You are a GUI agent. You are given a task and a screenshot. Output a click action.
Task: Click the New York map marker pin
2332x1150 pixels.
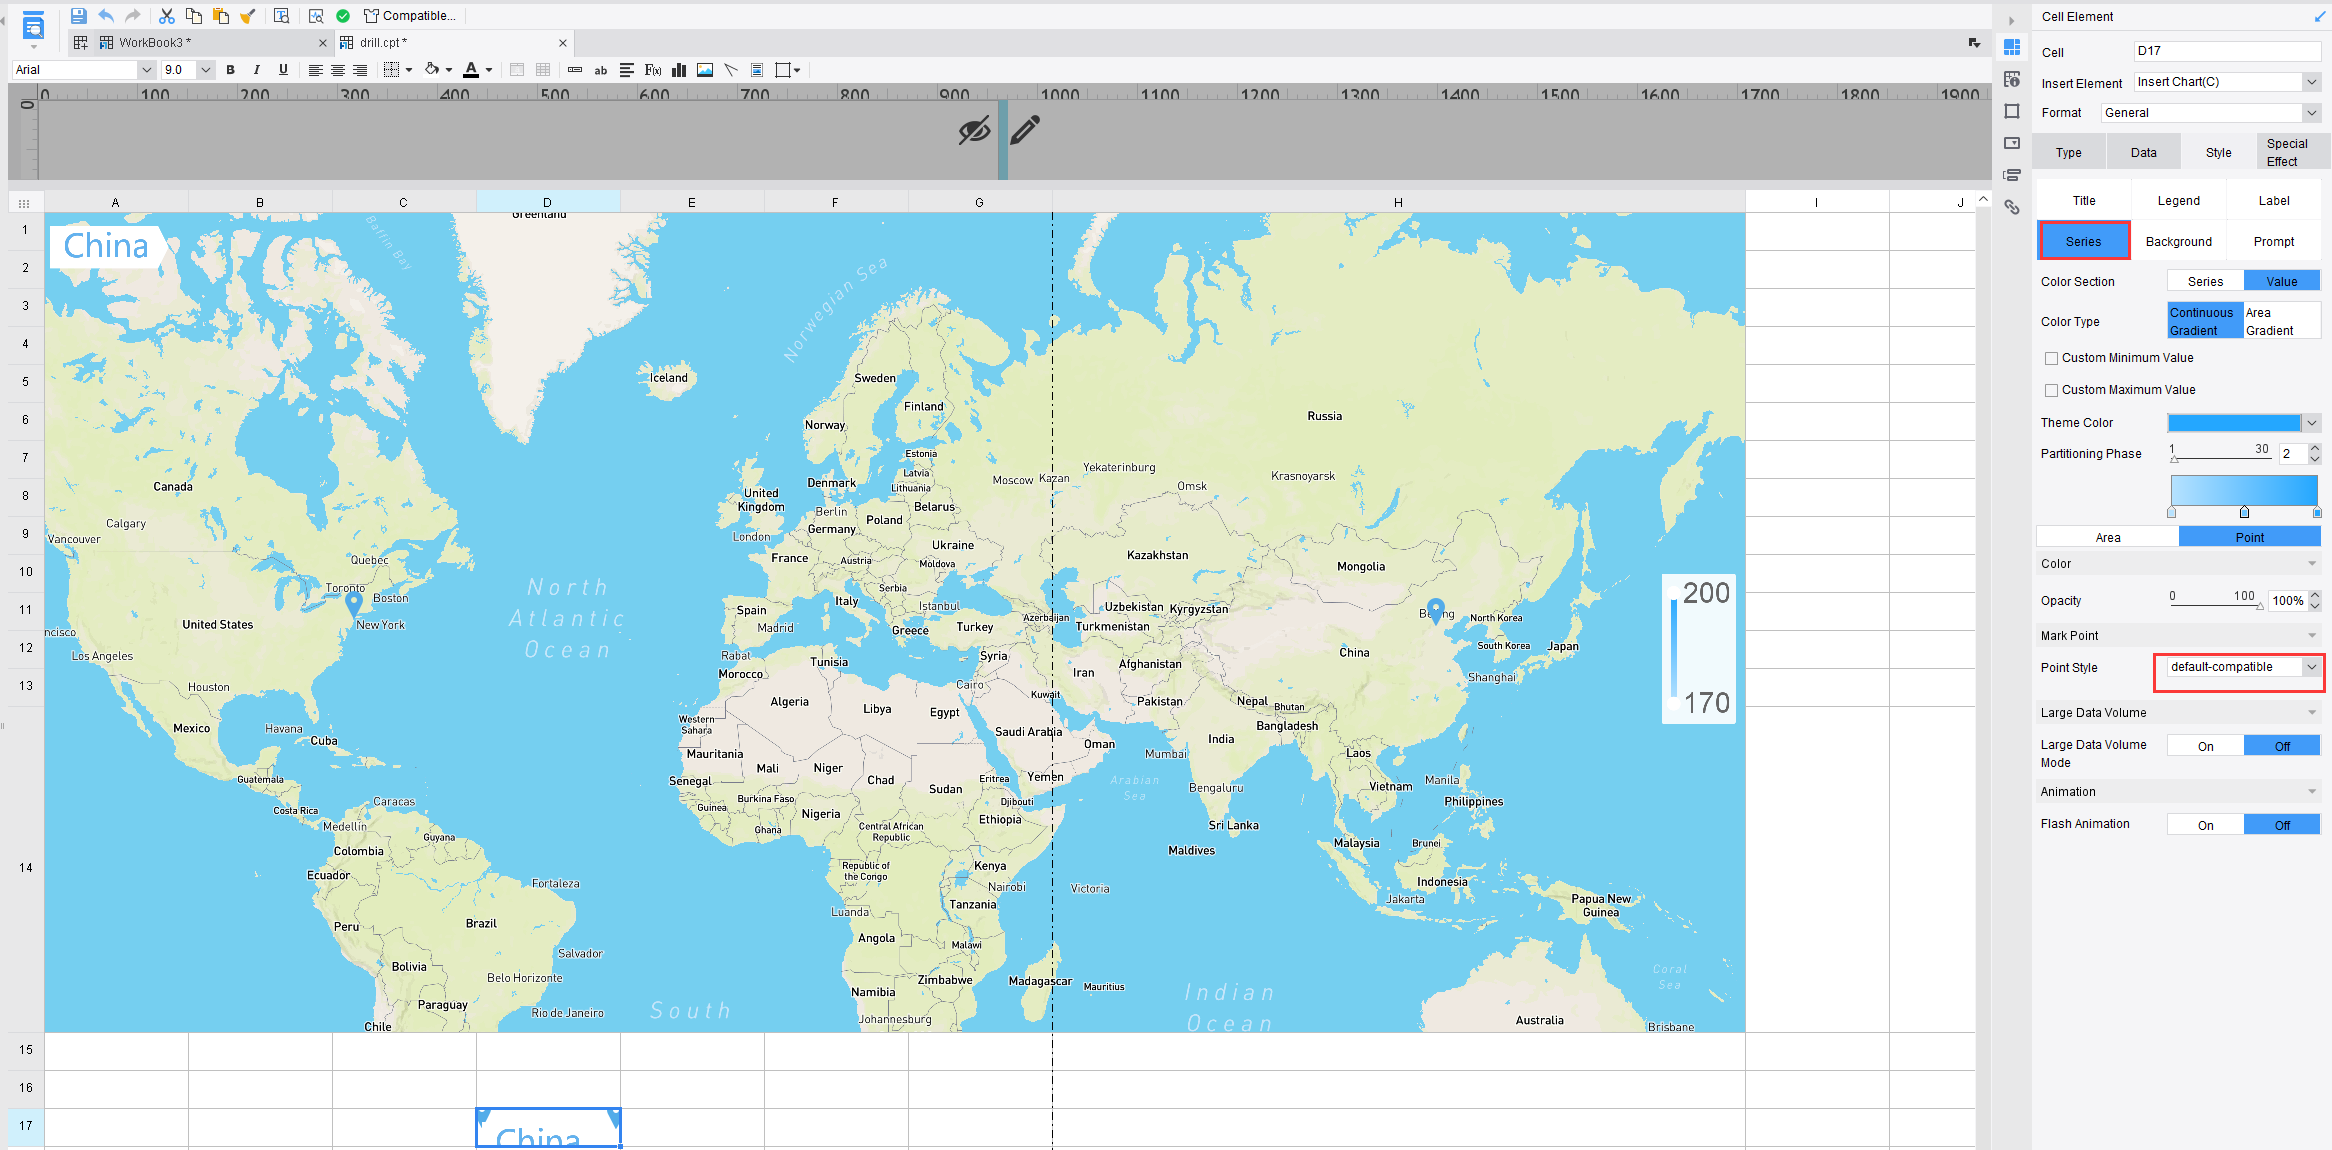(x=353, y=603)
